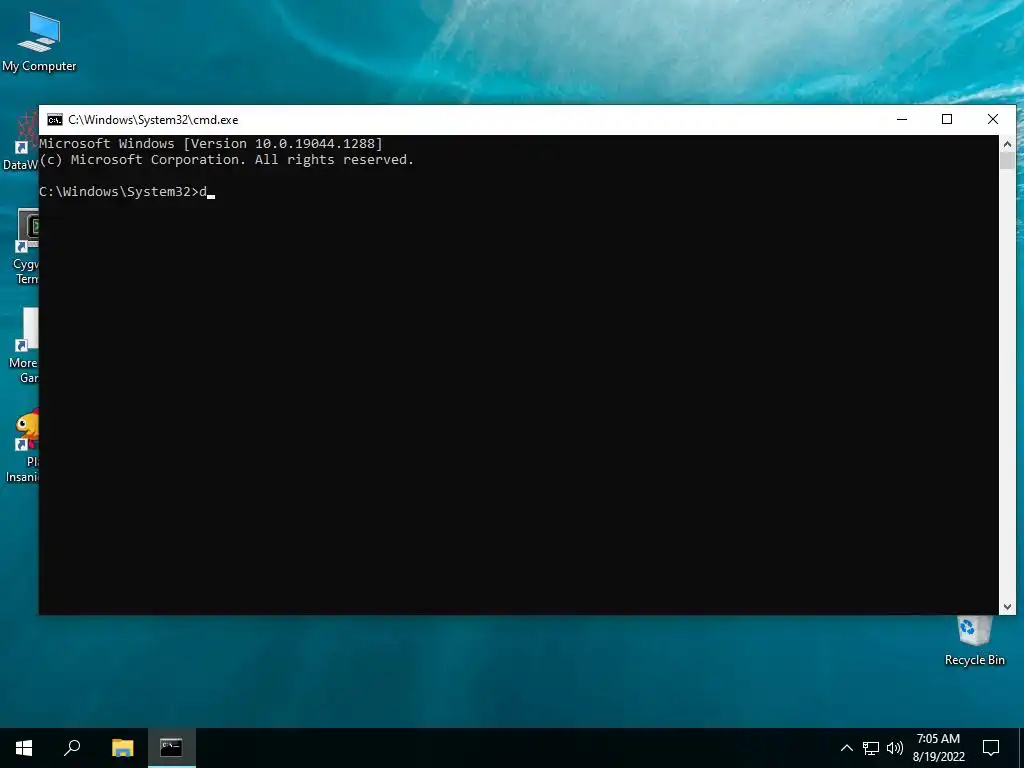Screen dimensions: 1024x768
Task: Select Command Prompt taskbar button
Action: (x=171, y=748)
